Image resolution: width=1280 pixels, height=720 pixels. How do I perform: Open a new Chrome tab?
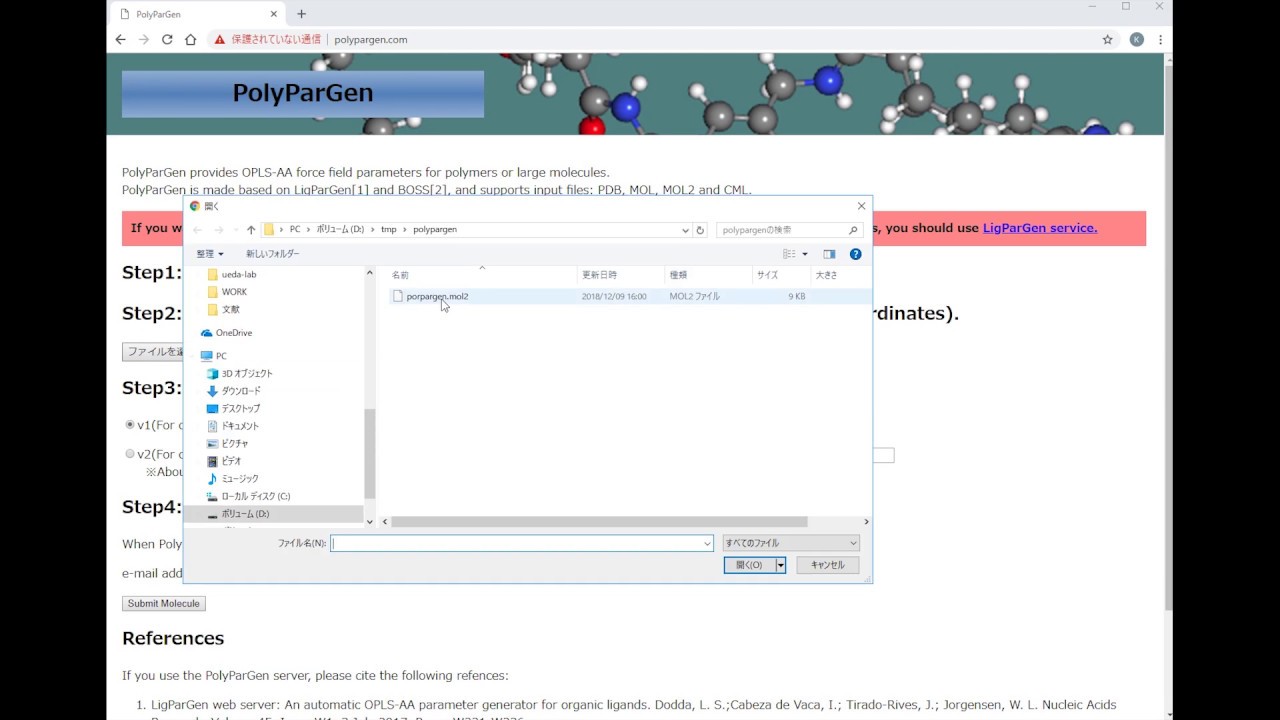coord(301,14)
